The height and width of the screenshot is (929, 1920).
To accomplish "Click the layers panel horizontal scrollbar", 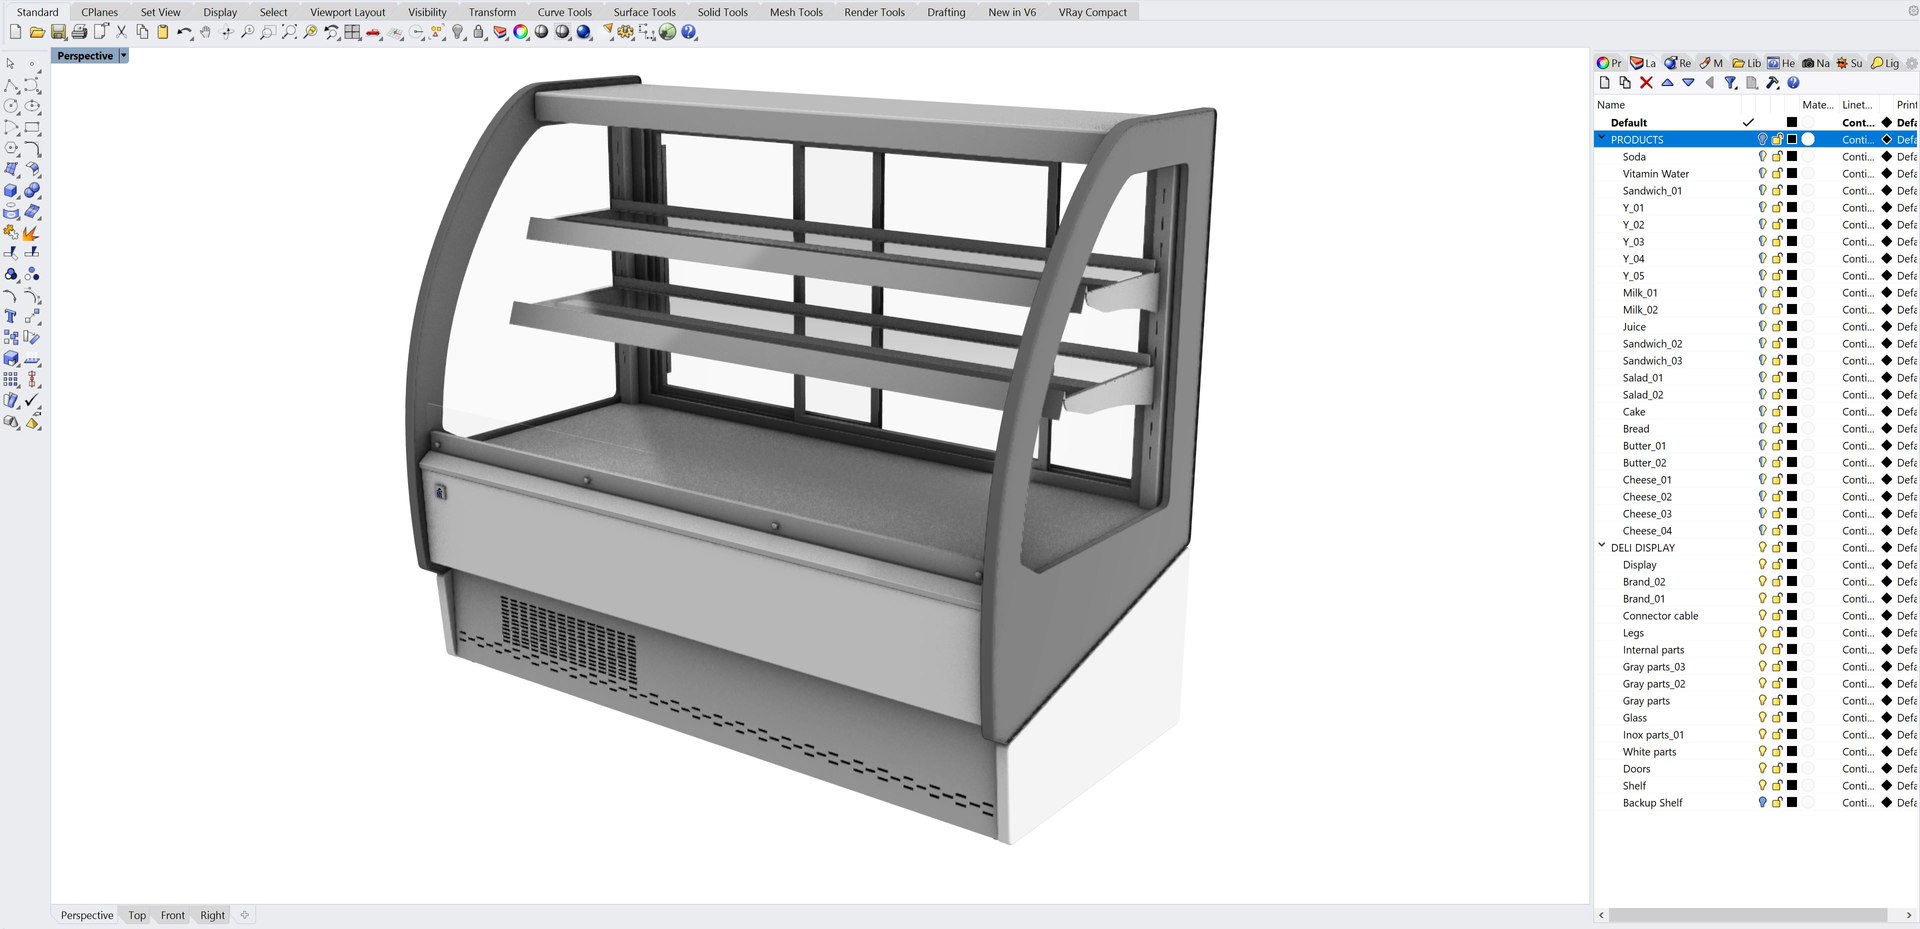I will (1747, 915).
